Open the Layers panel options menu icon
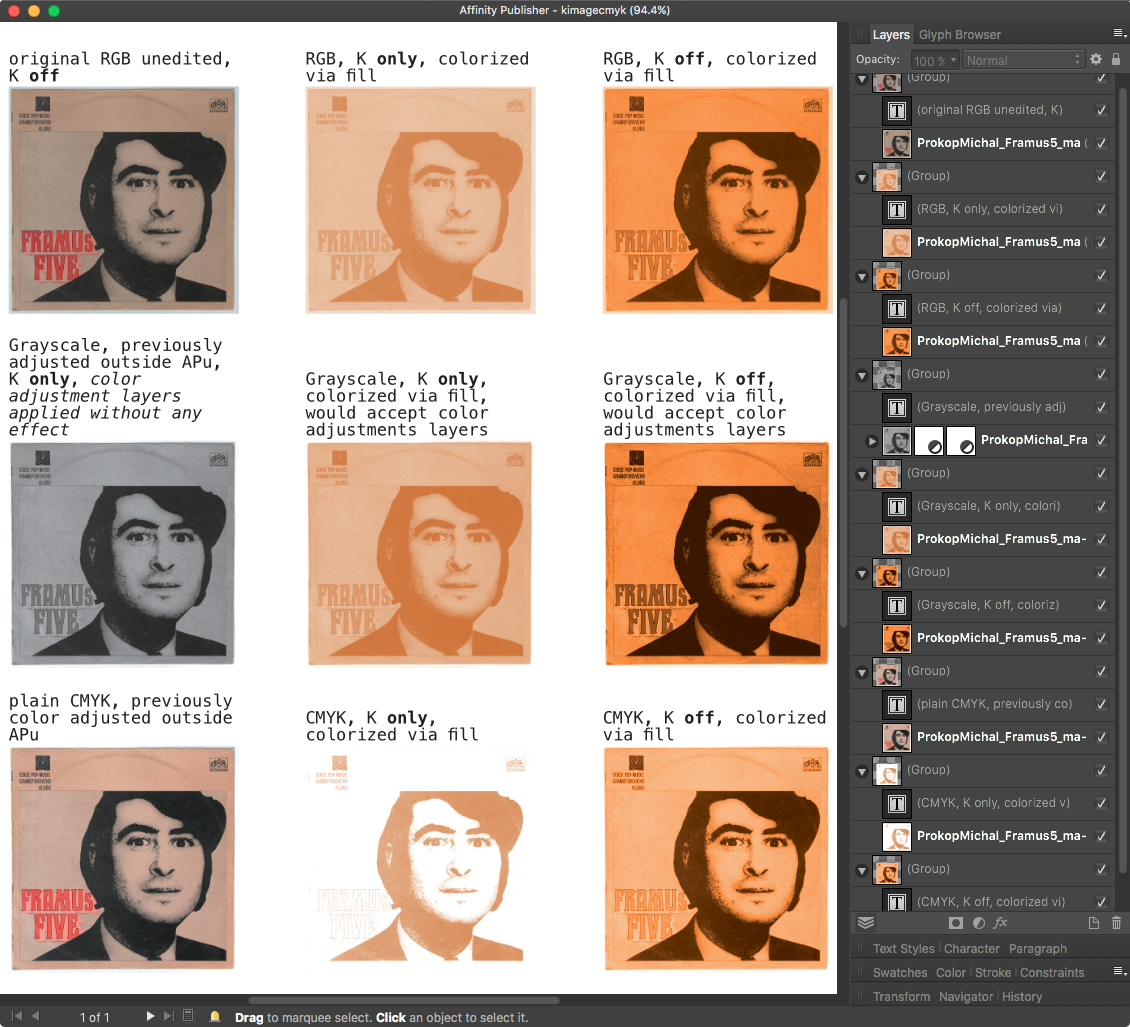The width and height of the screenshot is (1130, 1027). point(1119,33)
